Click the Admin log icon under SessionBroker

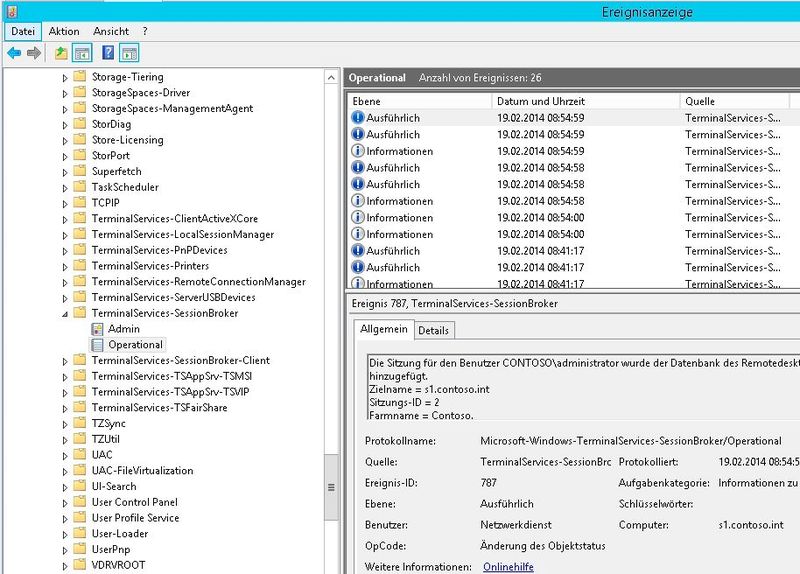click(x=97, y=329)
